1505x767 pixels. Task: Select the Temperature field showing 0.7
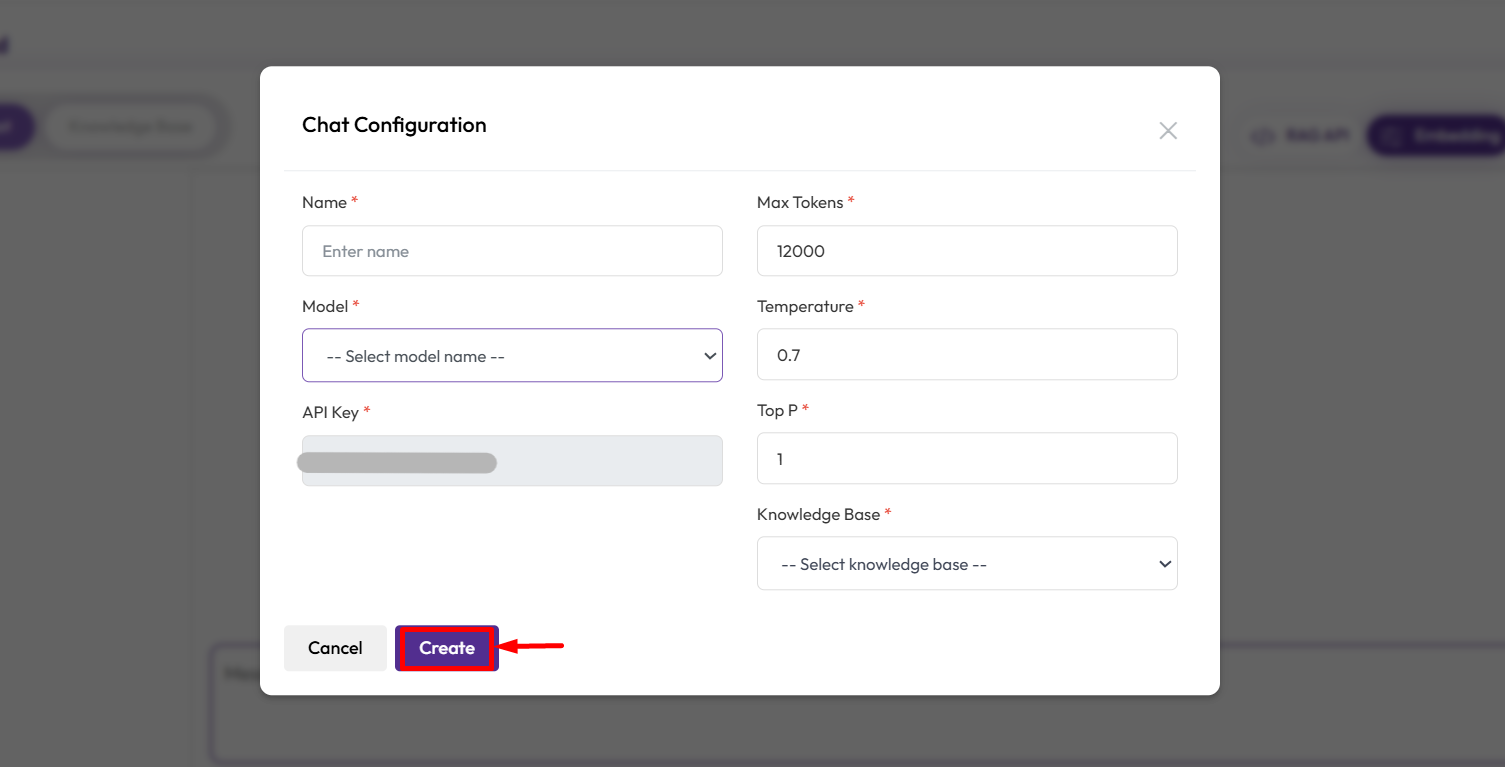coord(967,355)
